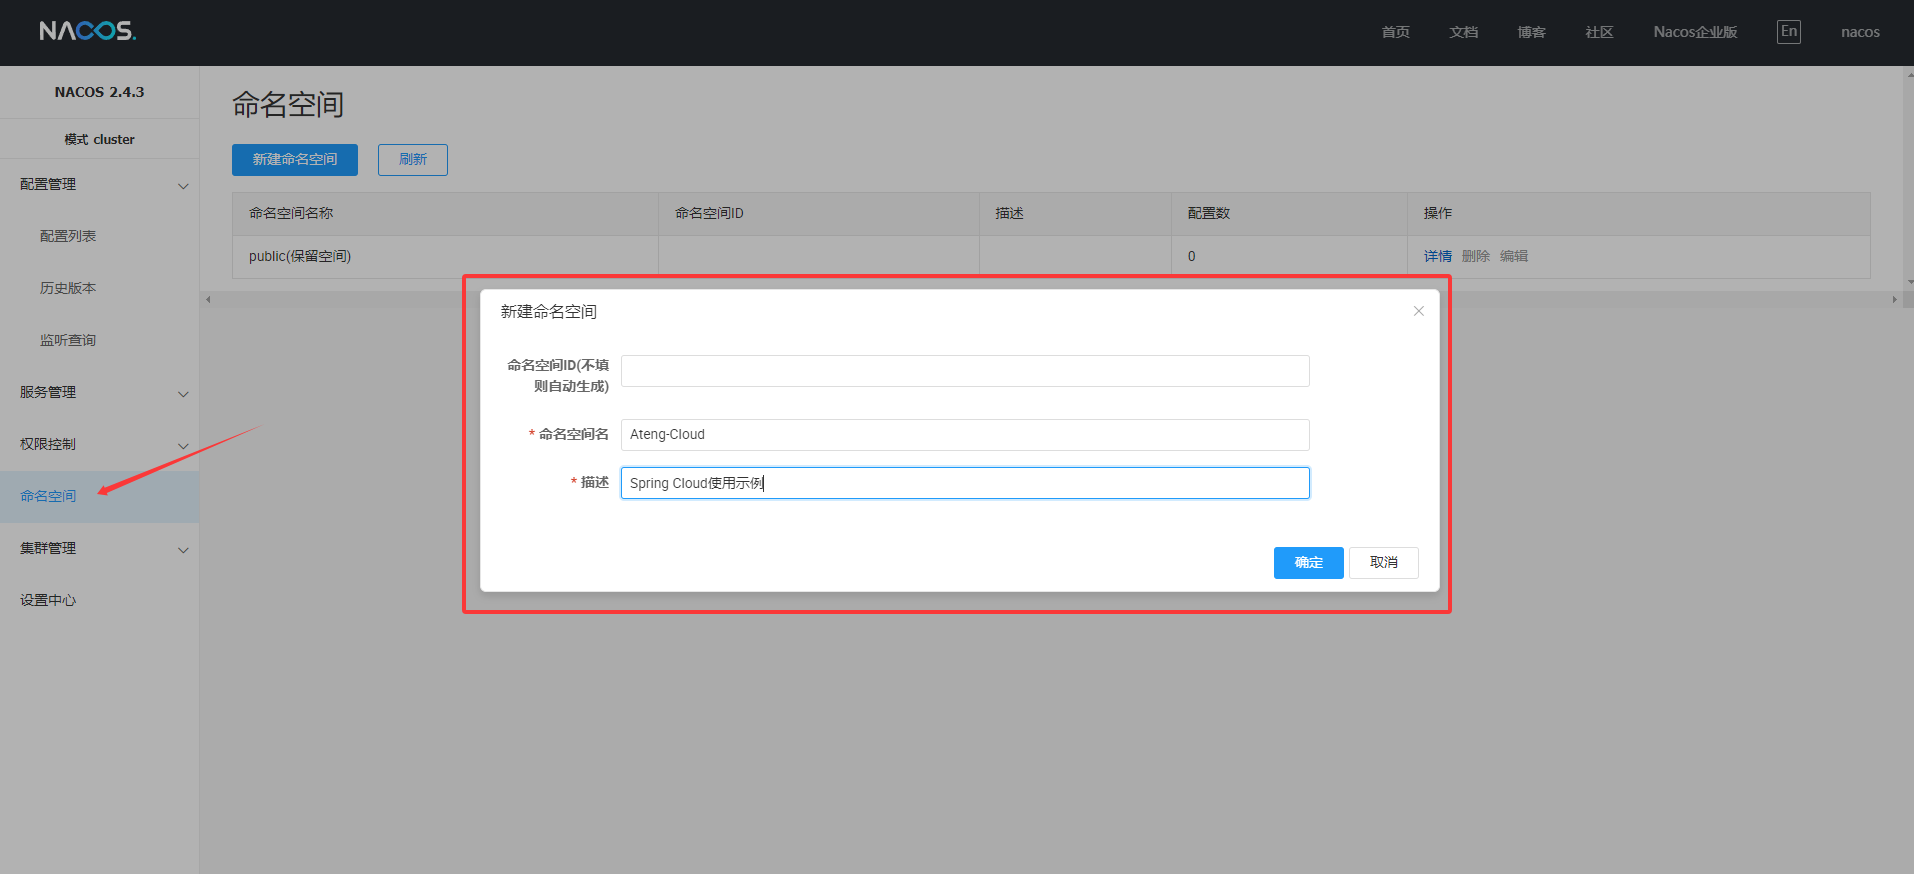The height and width of the screenshot is (874, 1914).
Task: Click into the 描述 text field
Action: pyautogui.click(x=964, y=483)
